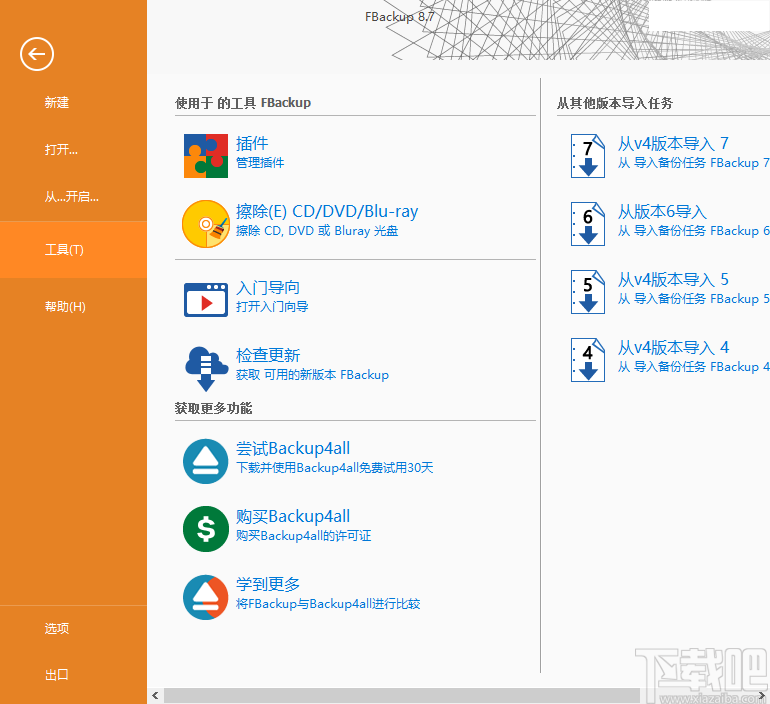770x704 pixels.
Task: Click the cloud download update icon
Action: [206, 368]
